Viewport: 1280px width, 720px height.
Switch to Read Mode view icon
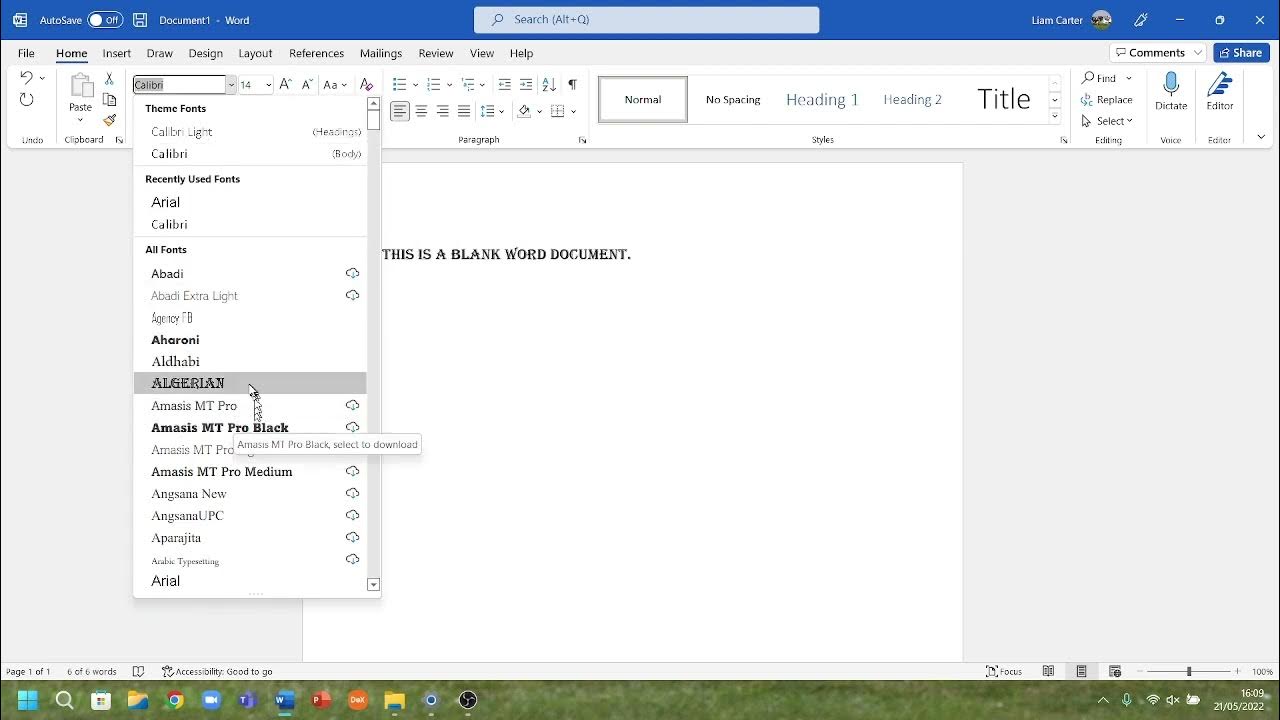pyautogui.click(x=1048, y=672)
